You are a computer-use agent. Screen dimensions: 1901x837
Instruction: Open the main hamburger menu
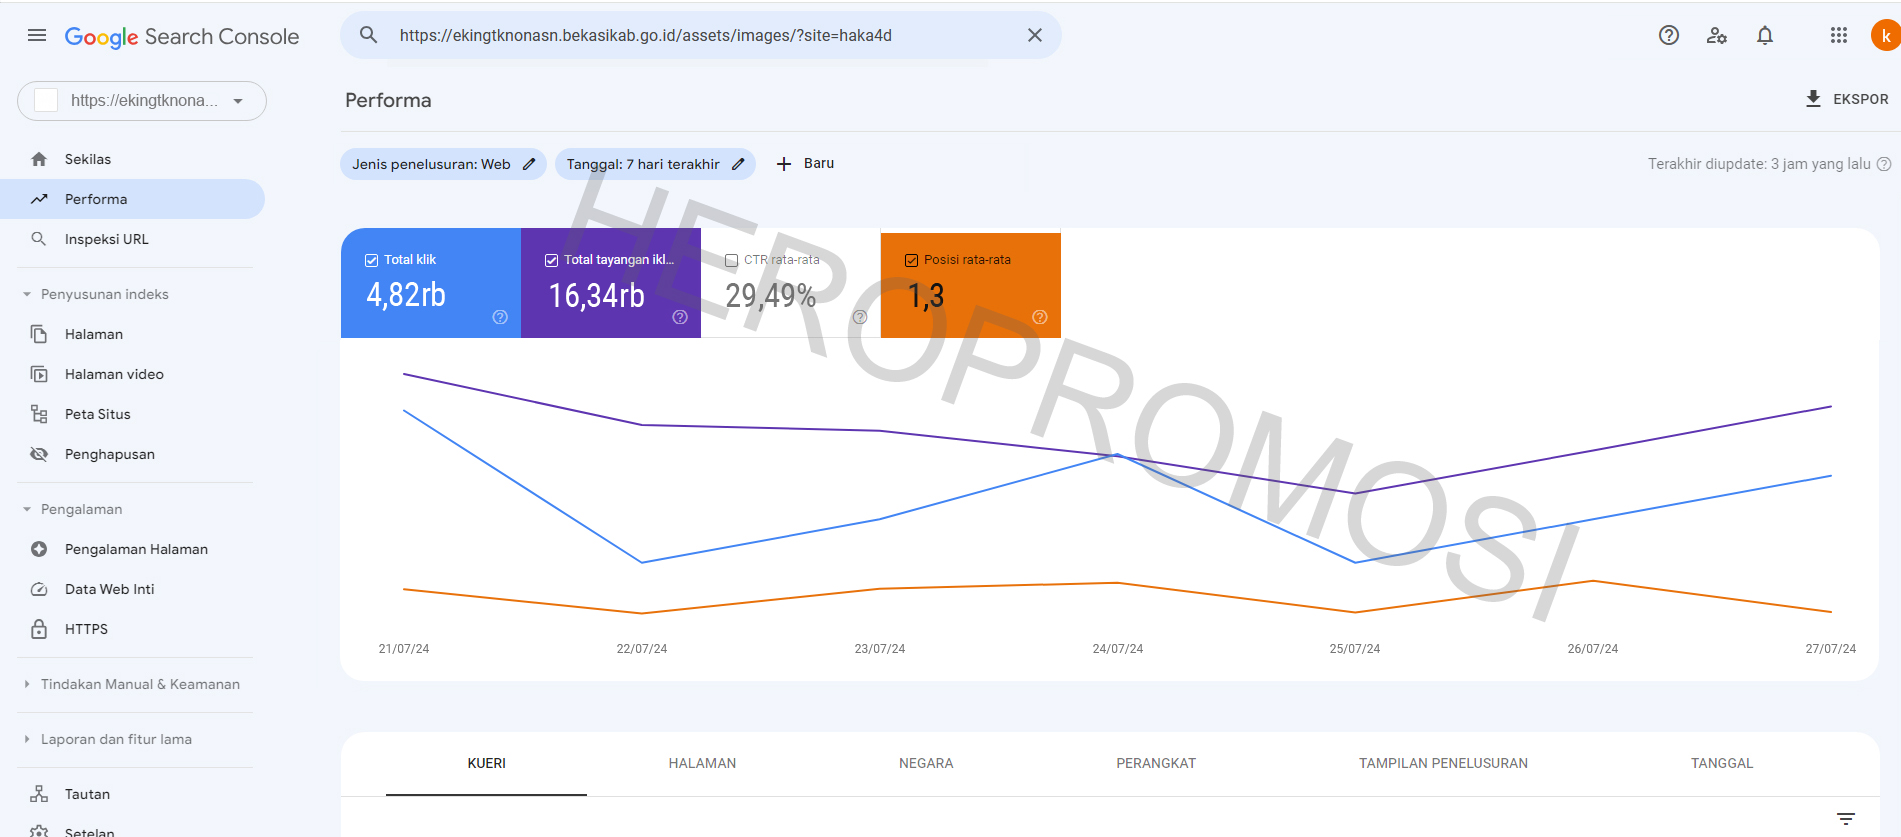point(37,36)
